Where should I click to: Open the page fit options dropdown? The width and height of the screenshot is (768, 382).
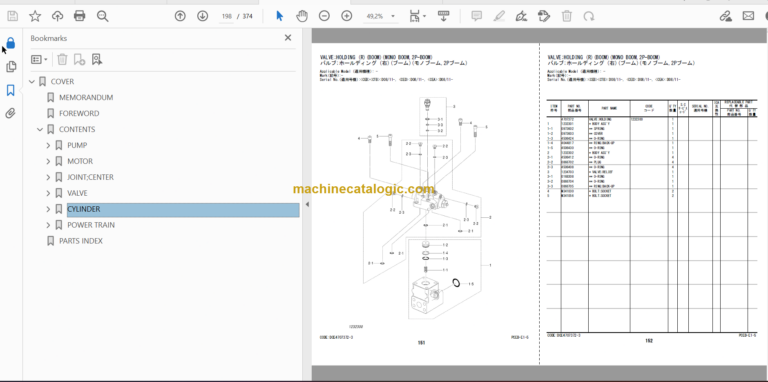tap(417, 16)
